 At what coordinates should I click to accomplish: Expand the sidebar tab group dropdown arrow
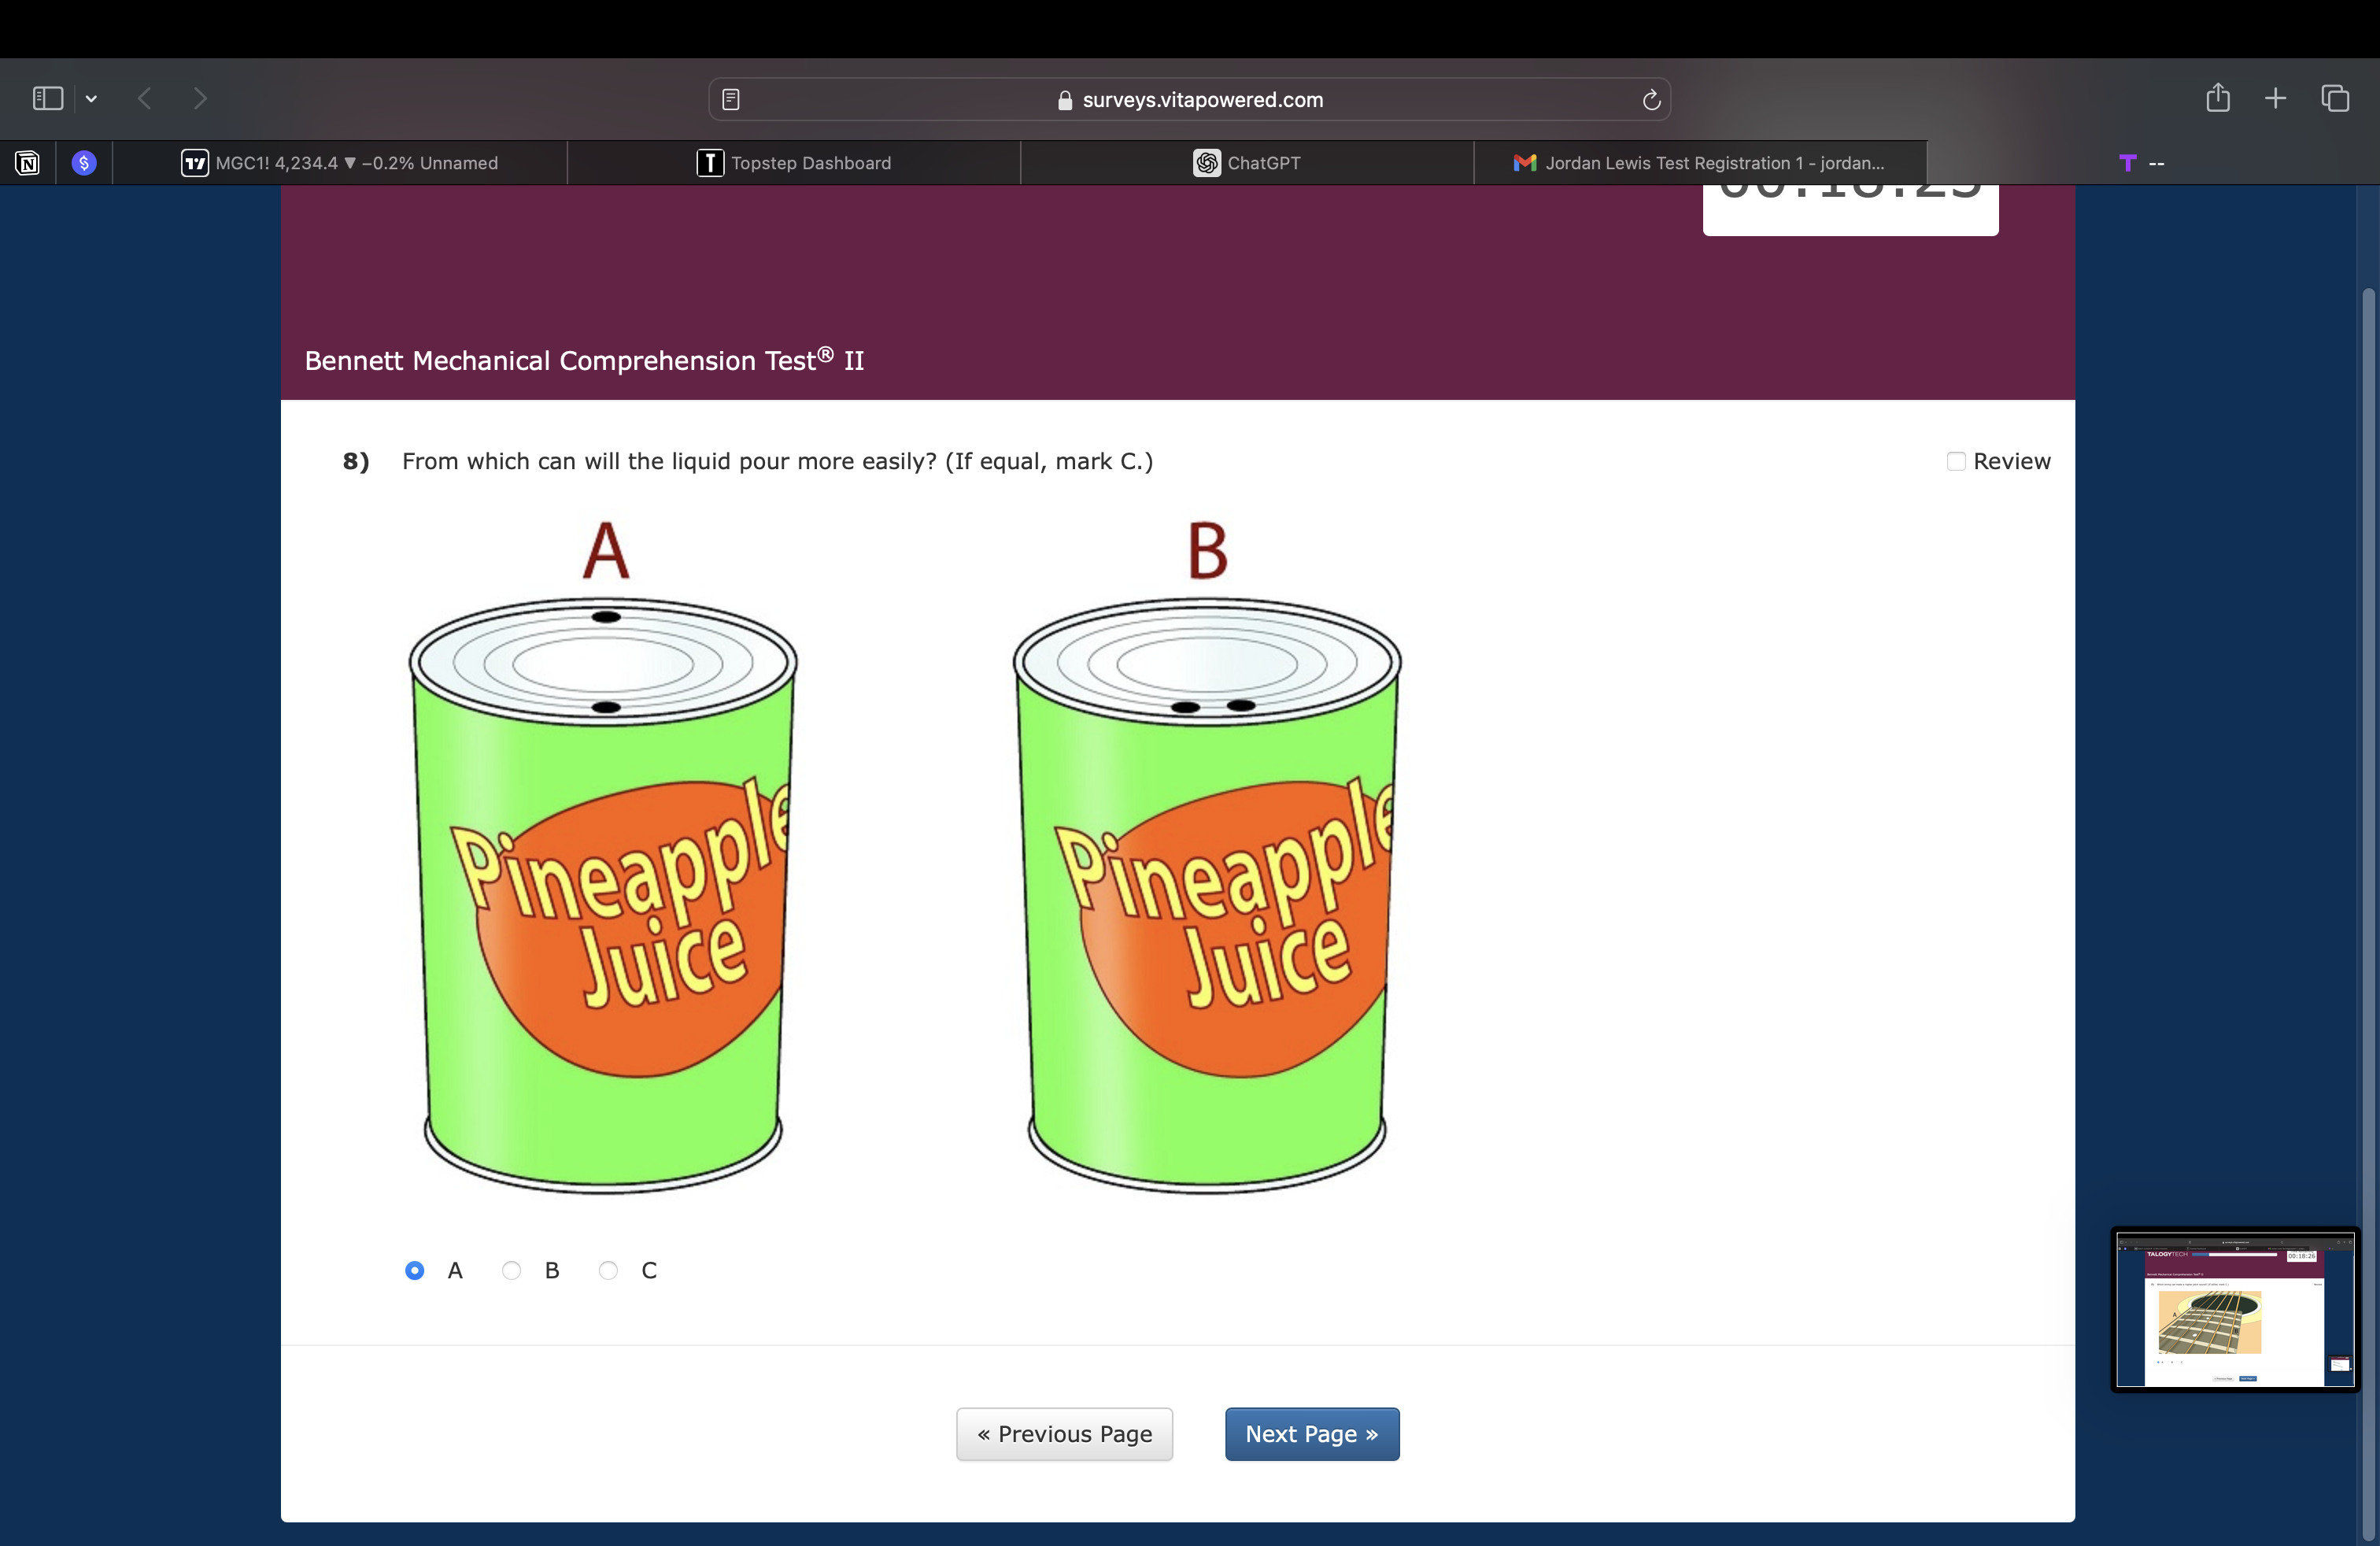point(91,98)
